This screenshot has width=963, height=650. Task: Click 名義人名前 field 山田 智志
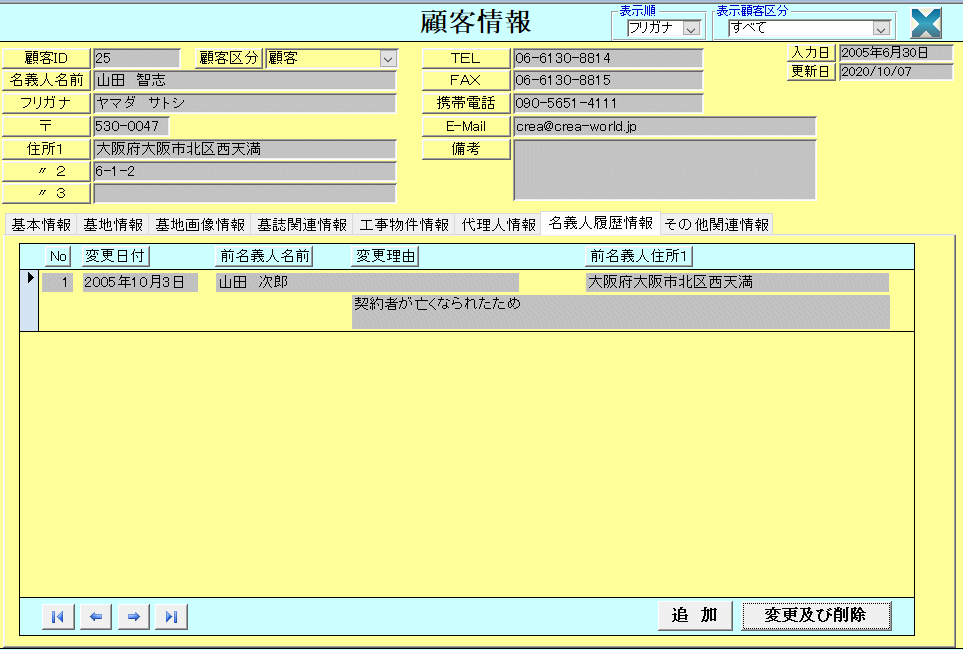(x=244, y=80)
